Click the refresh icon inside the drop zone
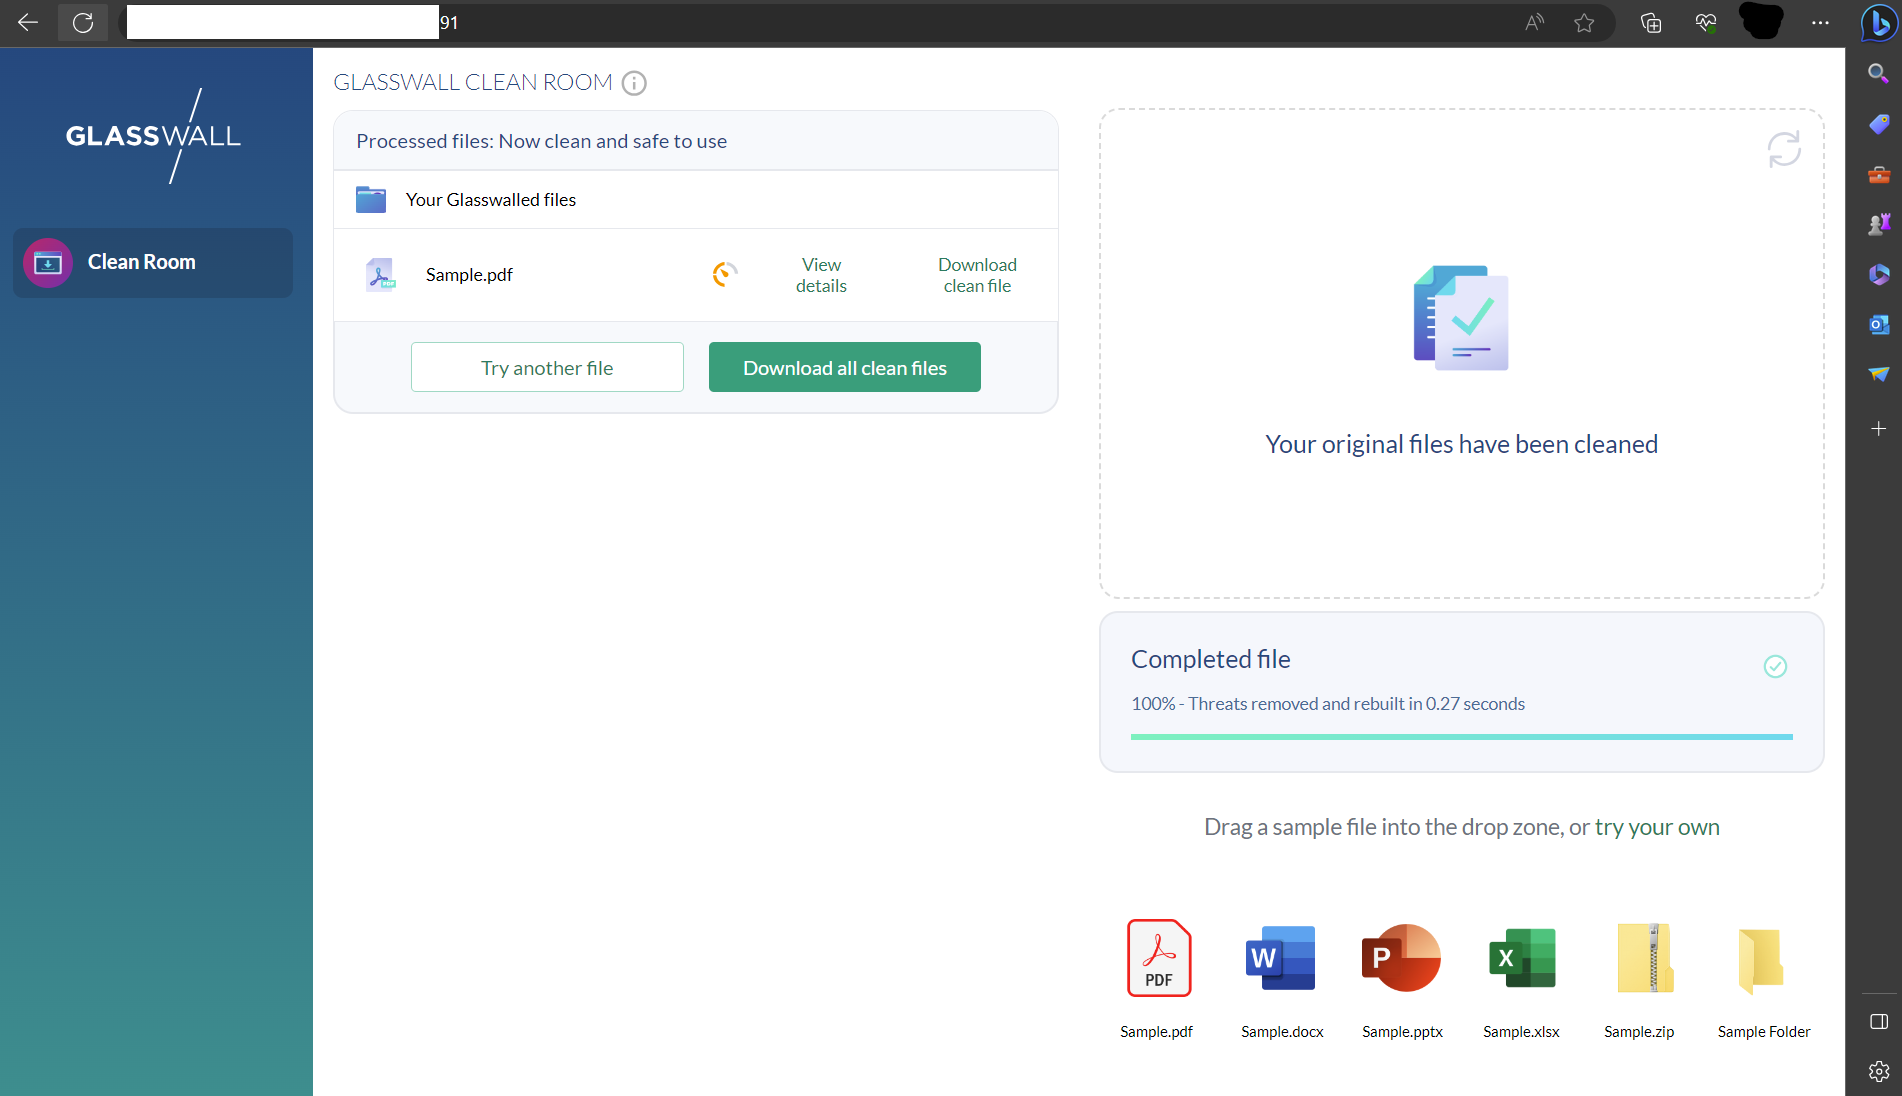Screen dimensions: 1902x1096 [1785, 149]
